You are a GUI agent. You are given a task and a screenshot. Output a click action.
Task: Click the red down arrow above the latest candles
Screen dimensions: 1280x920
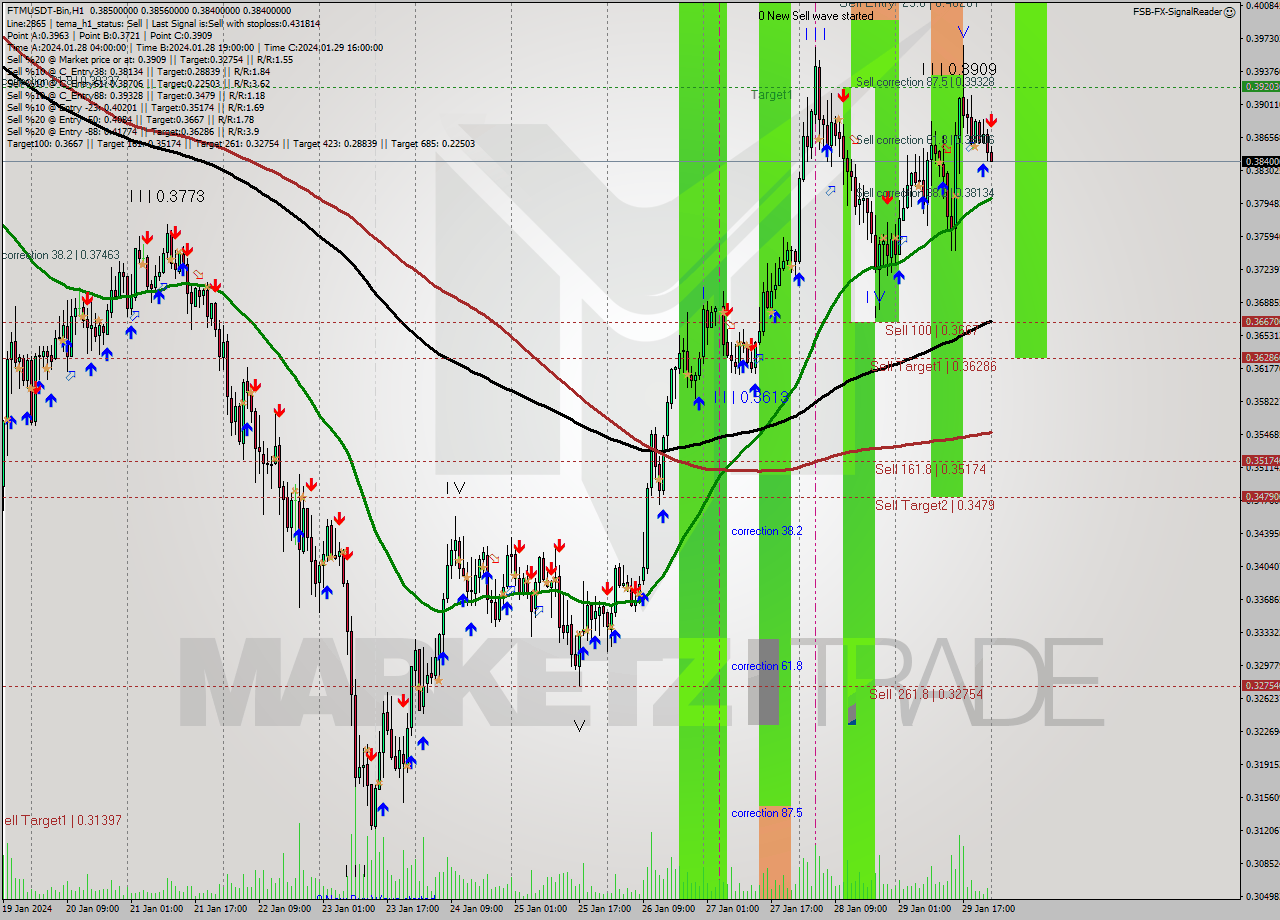click(x=990, y=121)
